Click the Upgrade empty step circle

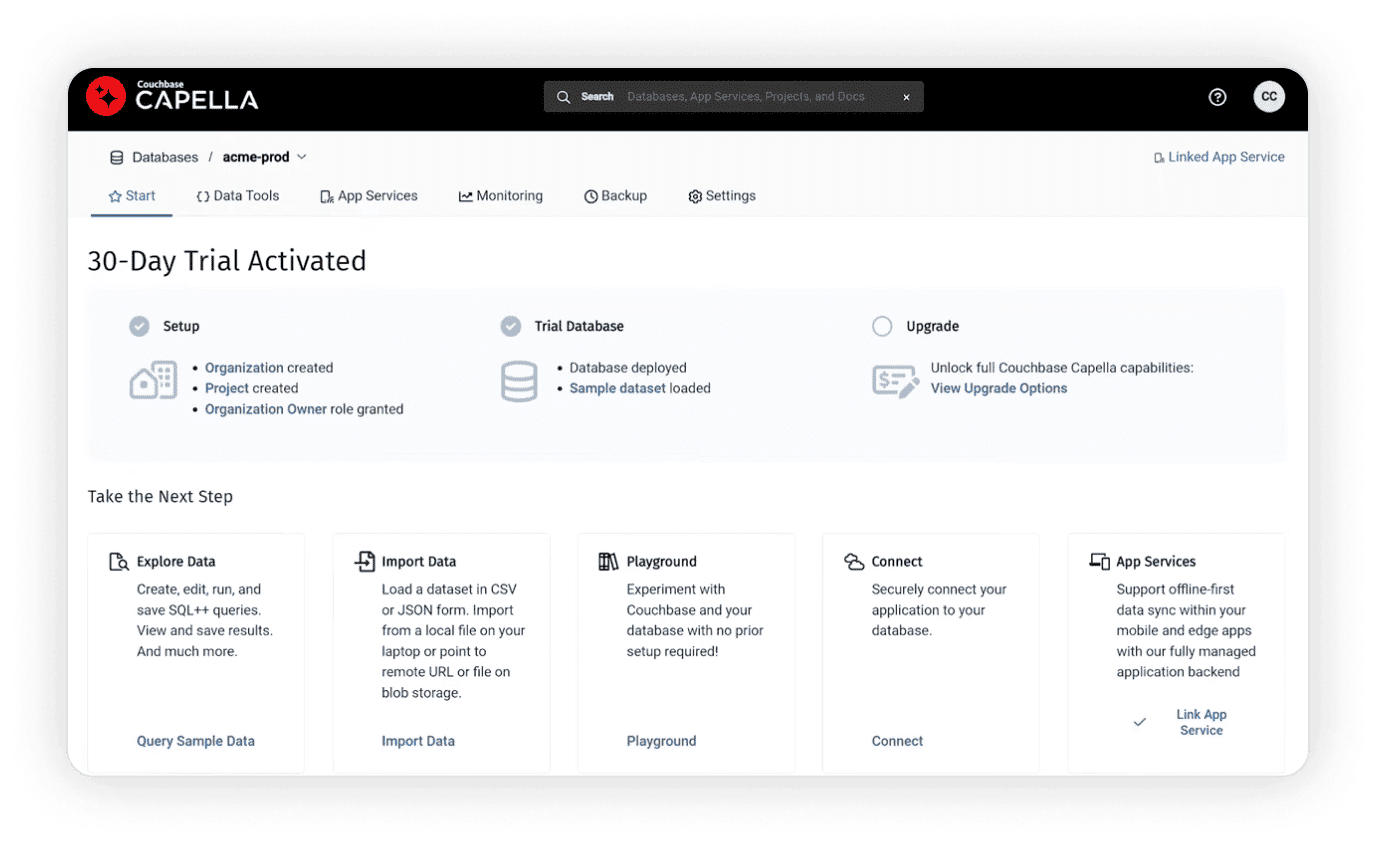[882, 326]
